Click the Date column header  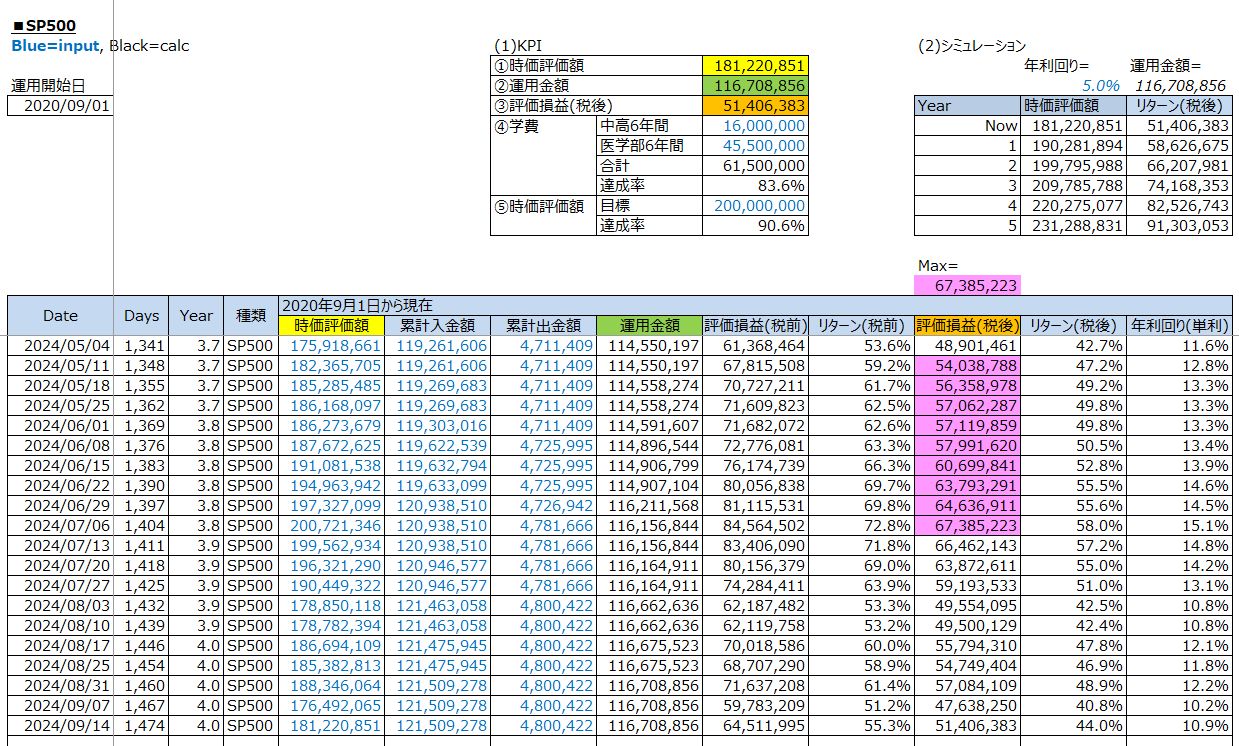pyautogui.click(x=60, y=315)
